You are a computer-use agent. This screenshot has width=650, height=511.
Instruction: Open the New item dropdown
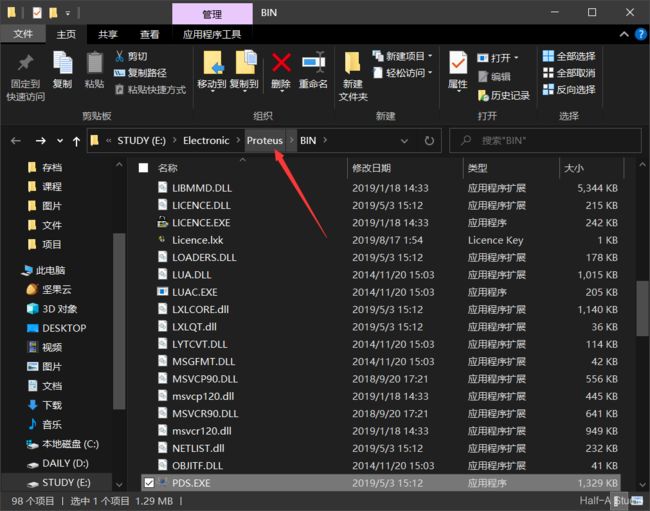coord(430,56)
